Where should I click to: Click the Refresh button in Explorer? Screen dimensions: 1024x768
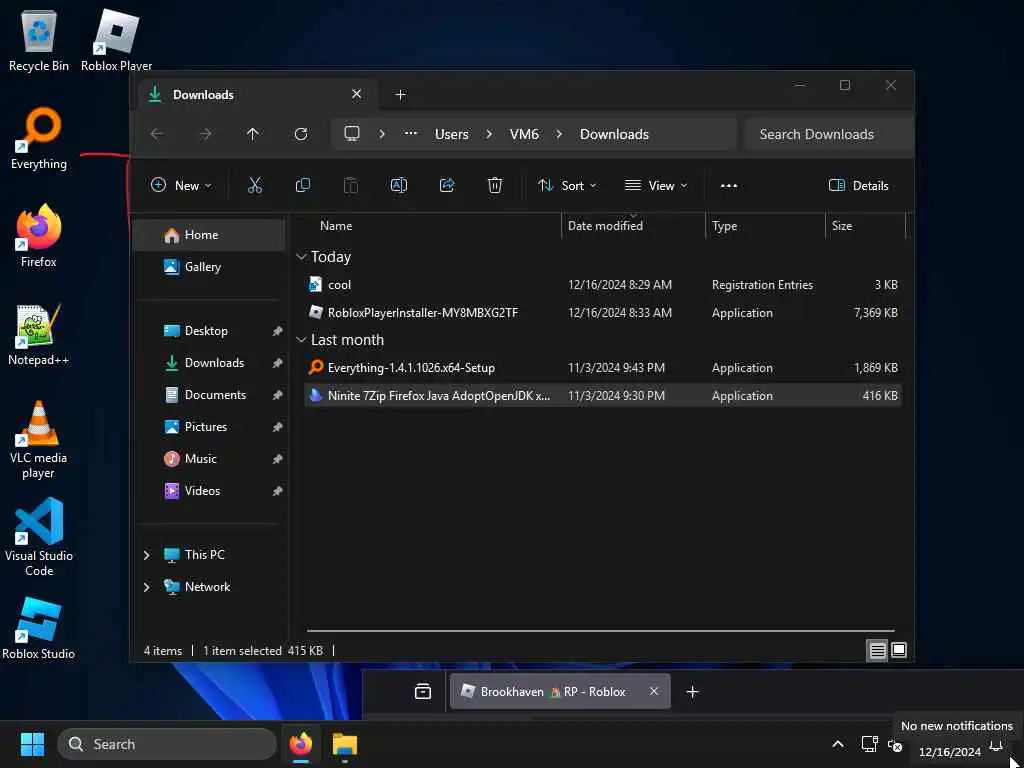[301, 134]
